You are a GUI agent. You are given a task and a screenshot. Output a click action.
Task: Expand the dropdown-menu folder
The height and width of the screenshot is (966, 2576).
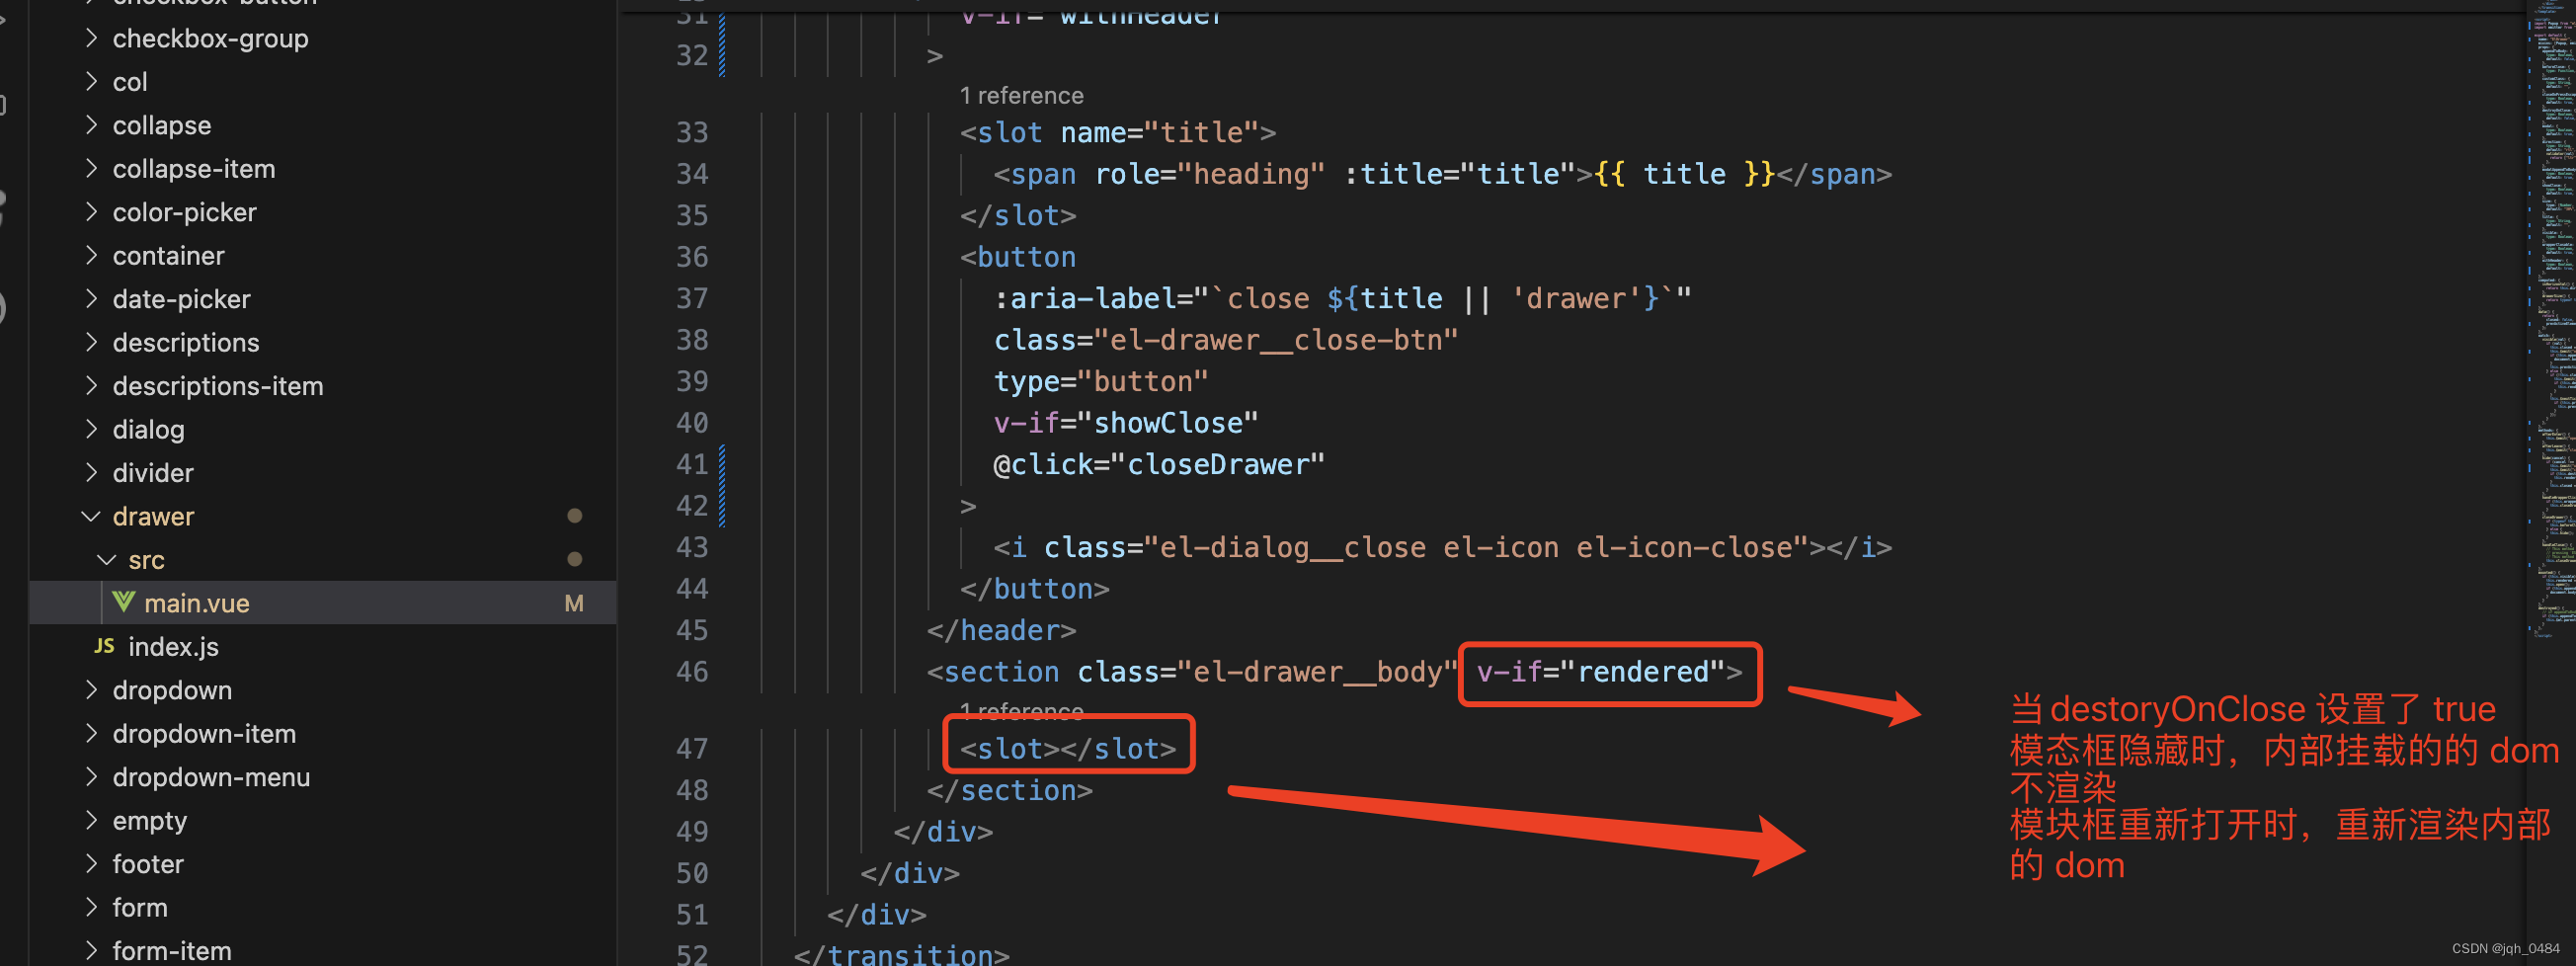click(91, 777)
